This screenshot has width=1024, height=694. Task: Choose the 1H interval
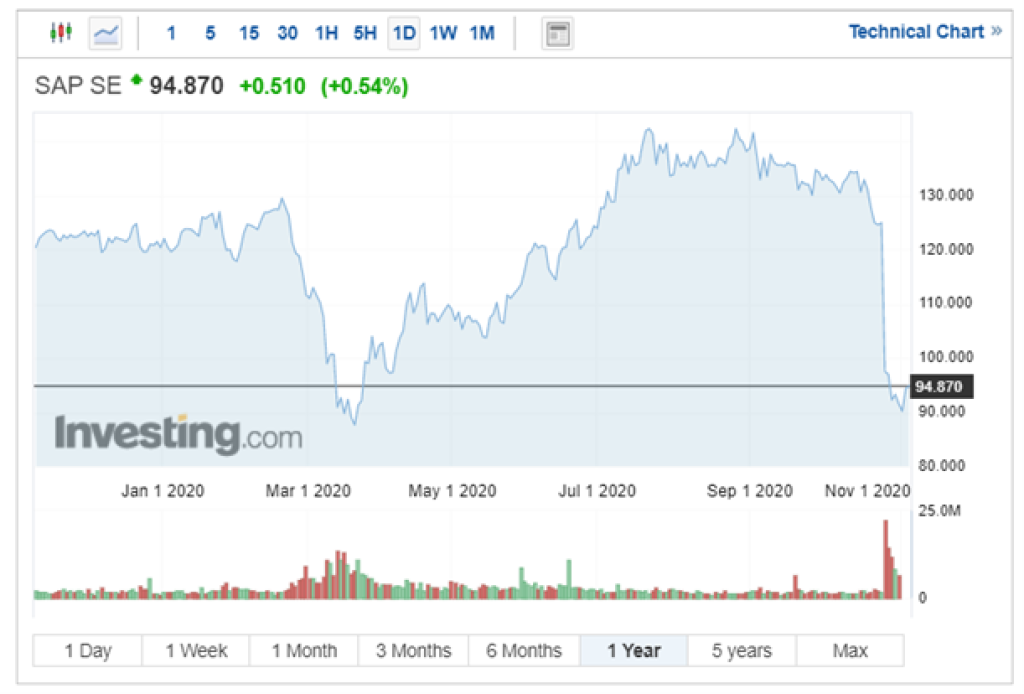327,33
